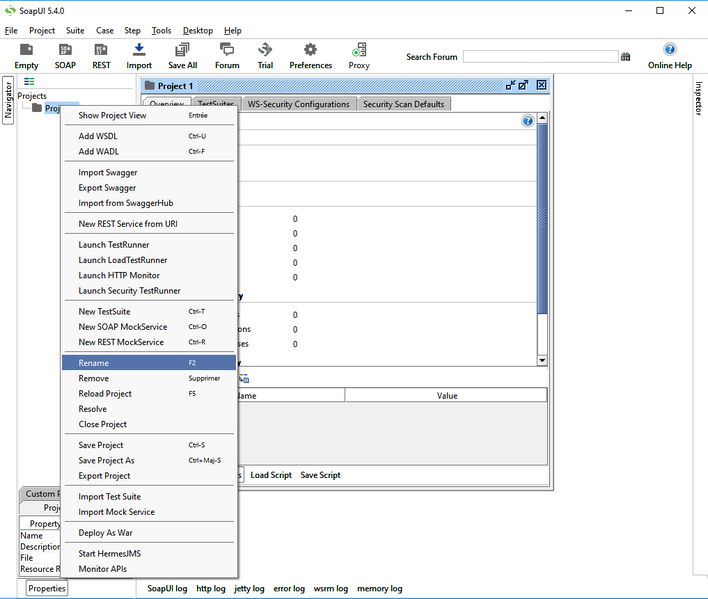Screen dimensions: 708x599
Task: Open the Project menu
Action: (x=42, y=31)
